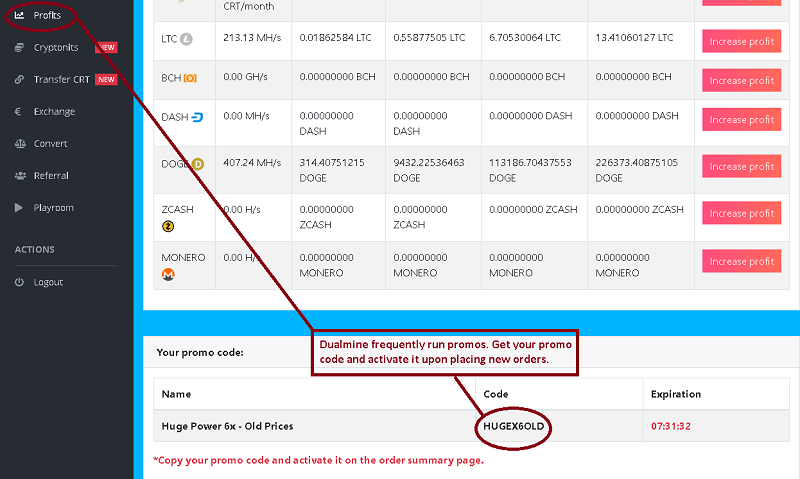Click the Convert balance-scale icon
This screenshot has height=479, width=800.
20,144
